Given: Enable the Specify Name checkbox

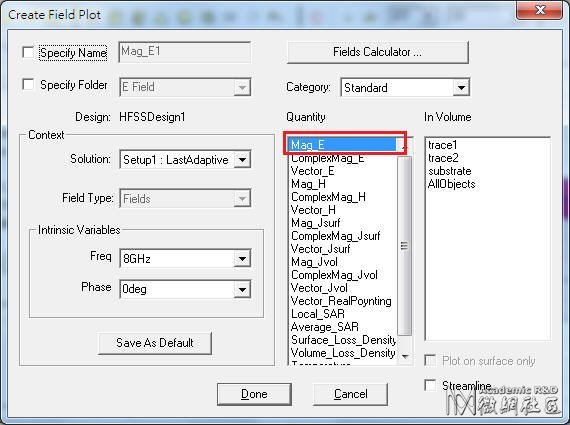Looking at the screenshot, I should point(28,52).
